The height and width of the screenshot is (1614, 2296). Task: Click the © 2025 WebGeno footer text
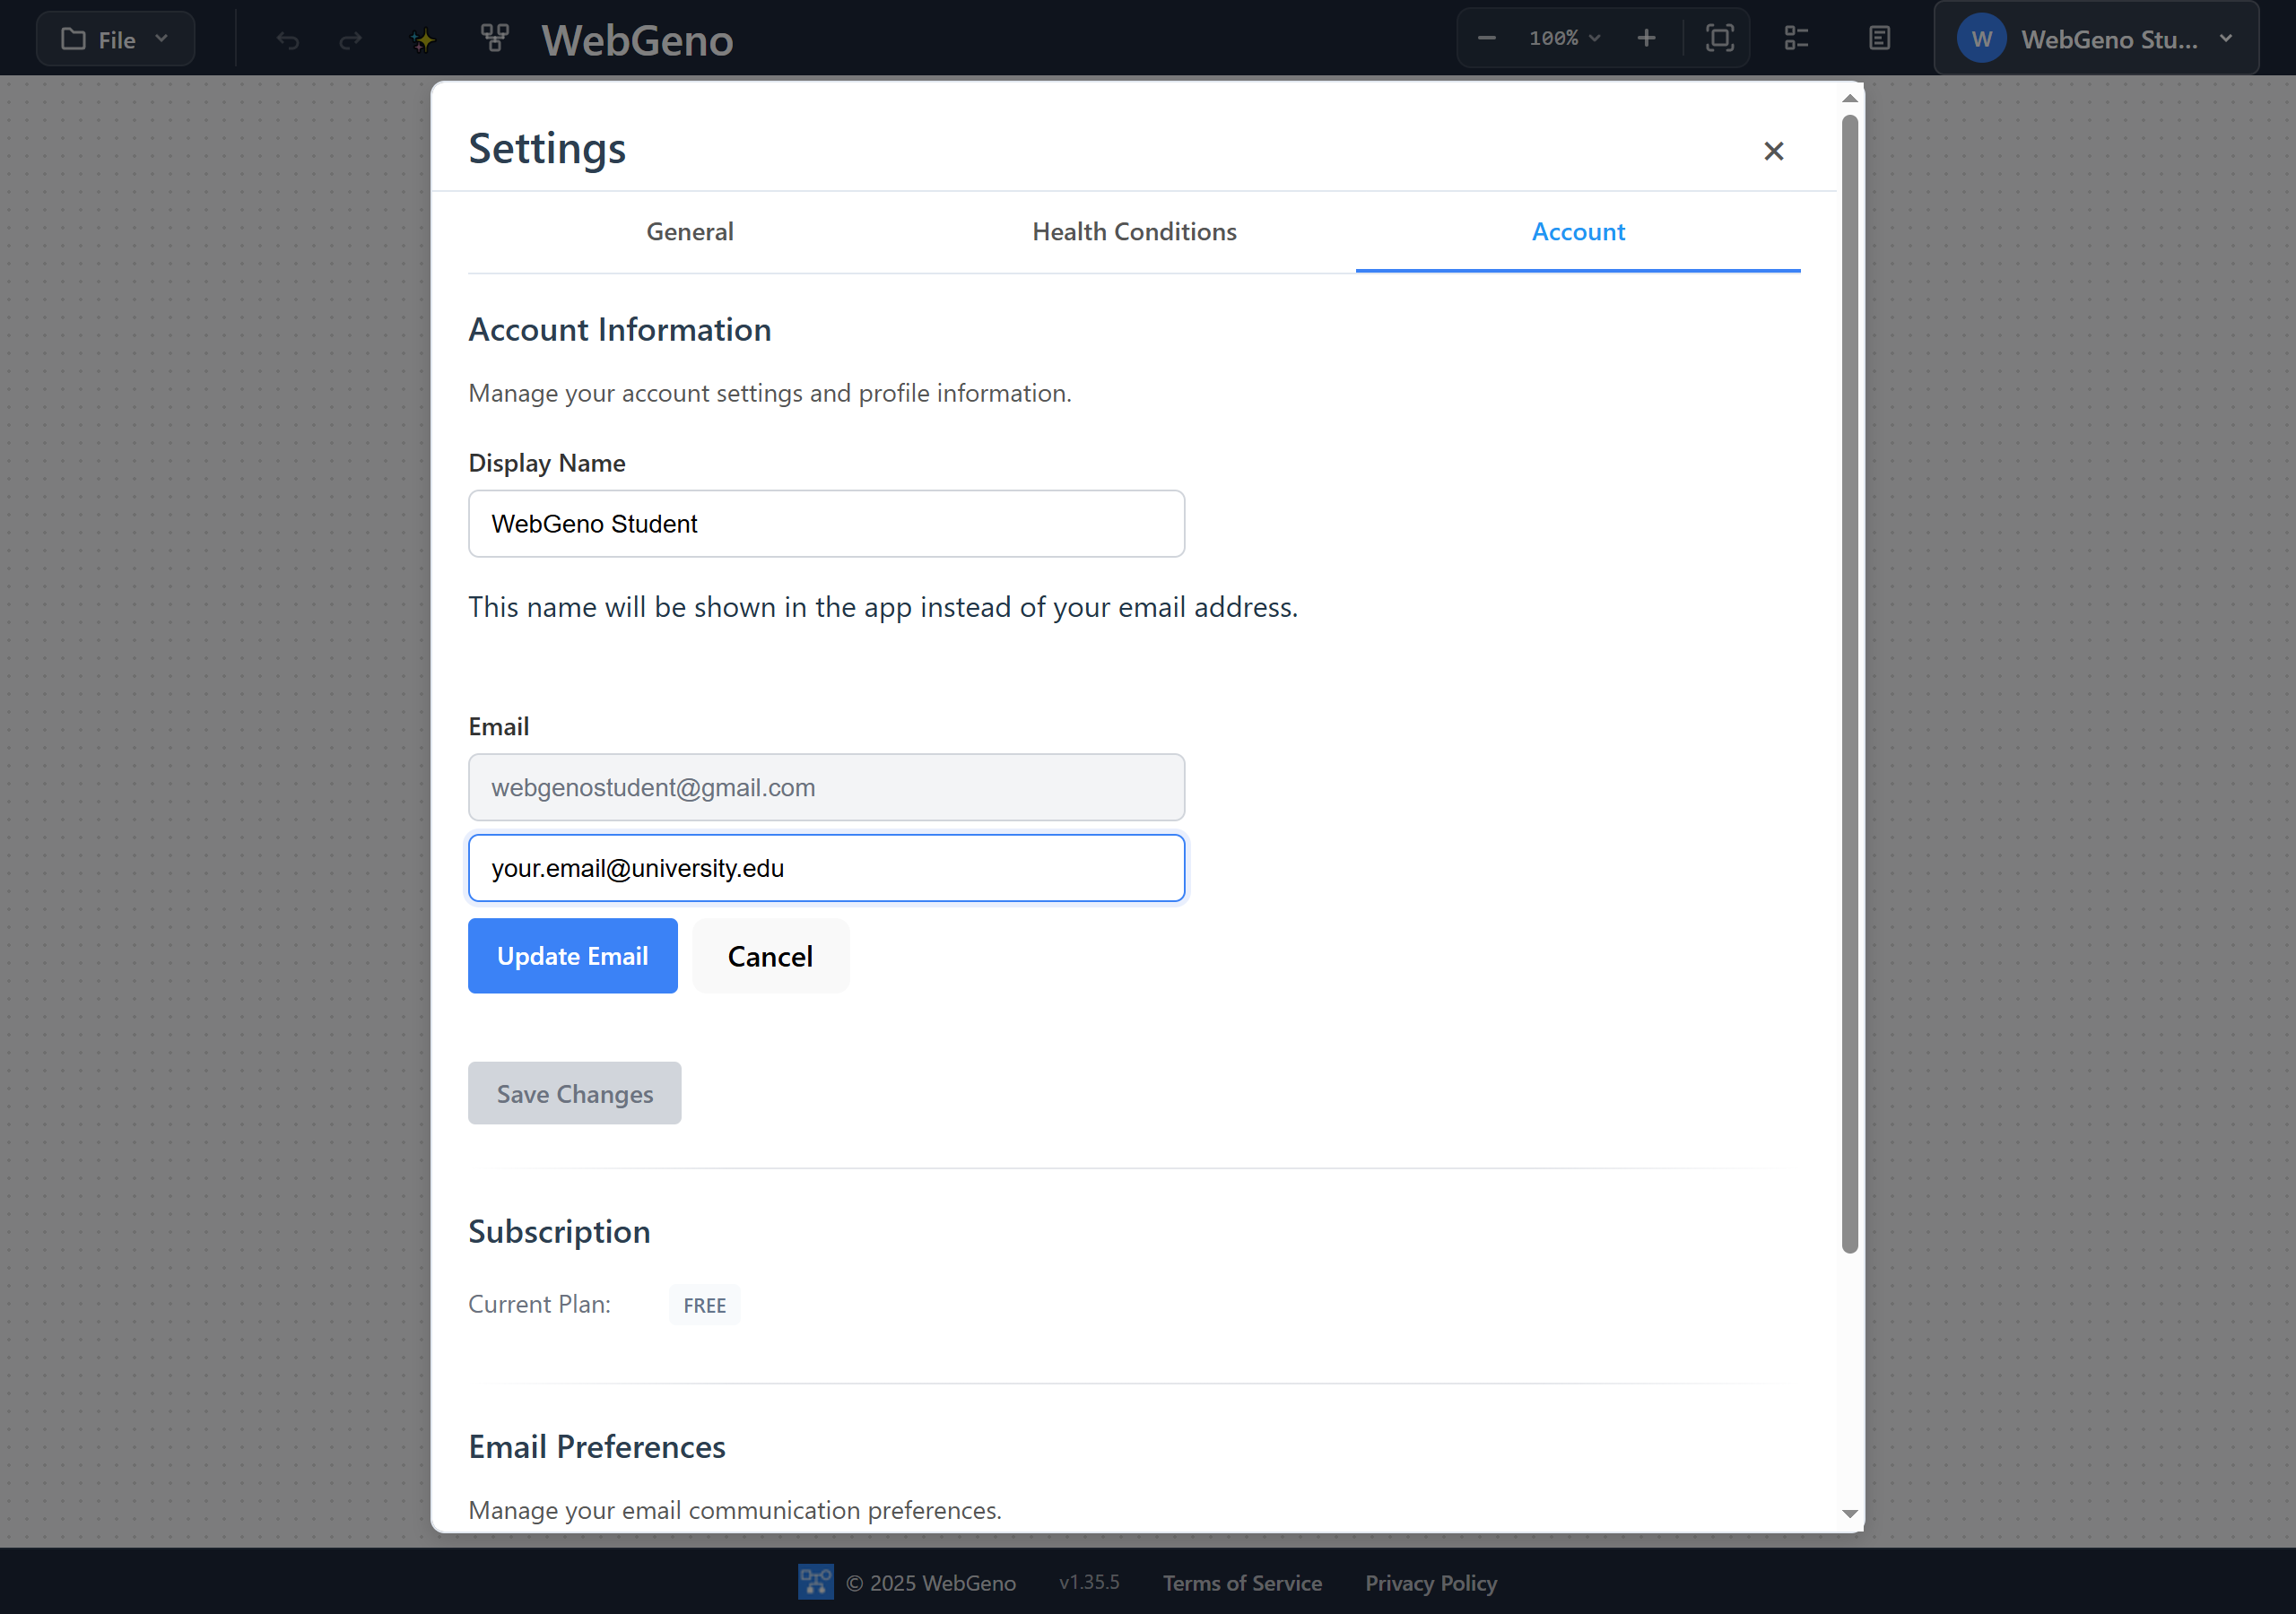(931, 1583)
